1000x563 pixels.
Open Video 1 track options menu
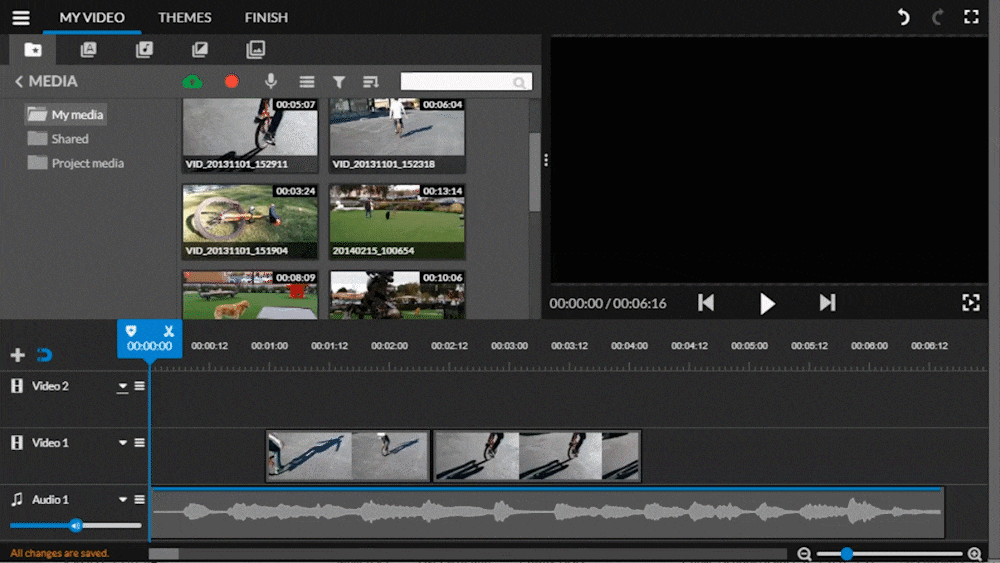pos(140,442)
